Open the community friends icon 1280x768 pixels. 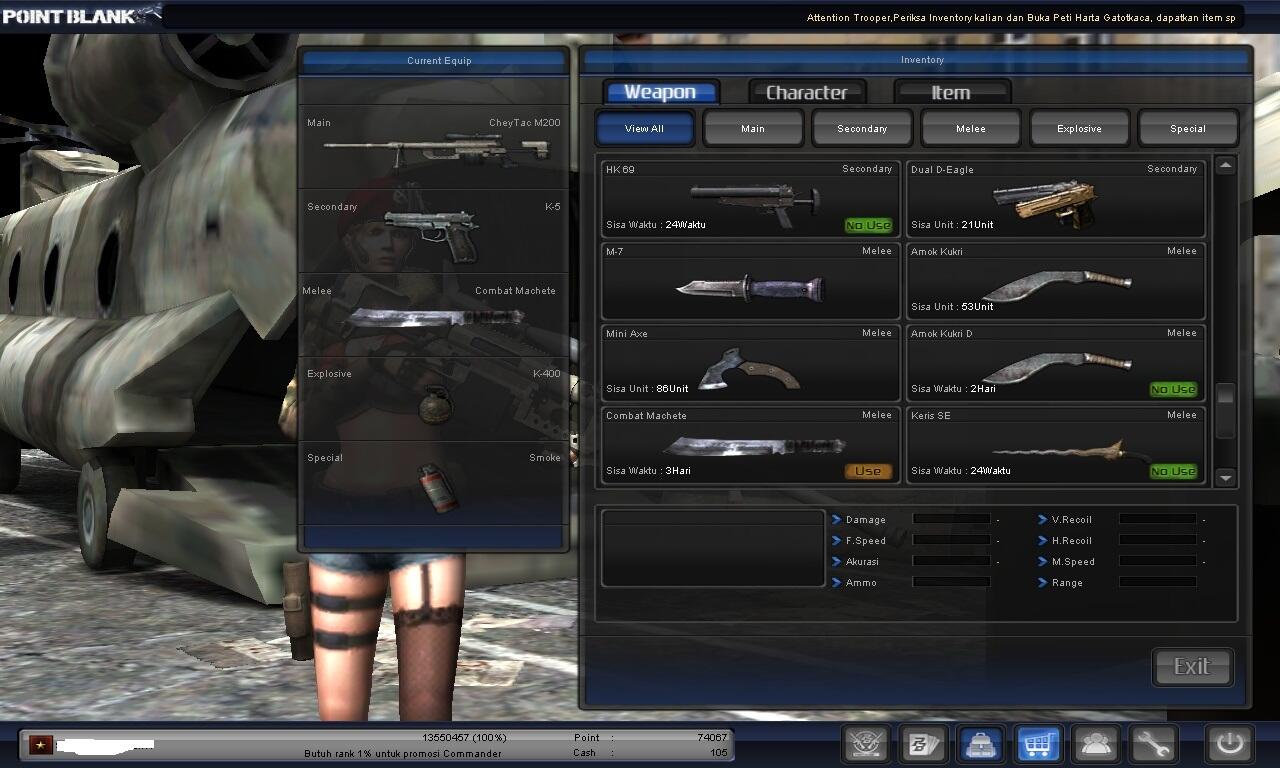click(1096, 744)
